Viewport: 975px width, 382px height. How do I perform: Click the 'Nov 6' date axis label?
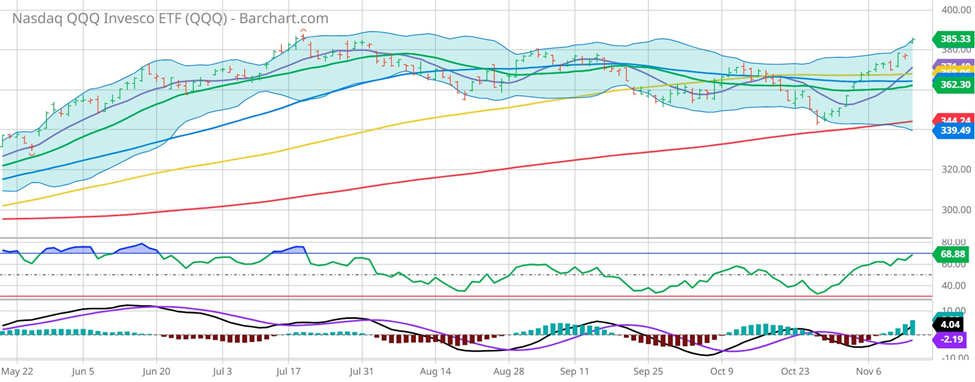tap(869, 370)
